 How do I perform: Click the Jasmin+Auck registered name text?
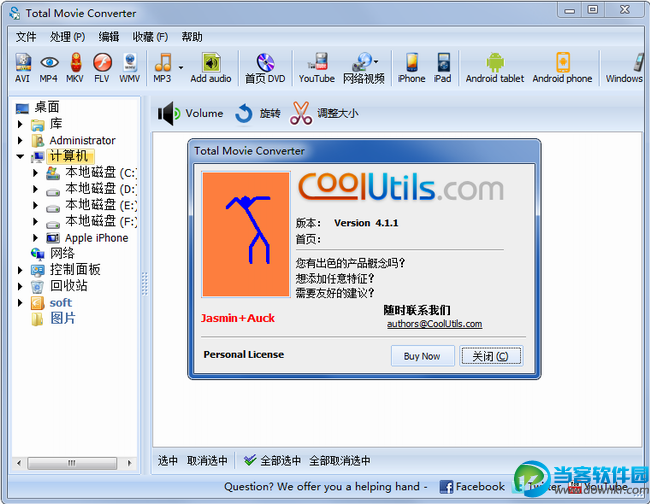click(x=238, y=318)
